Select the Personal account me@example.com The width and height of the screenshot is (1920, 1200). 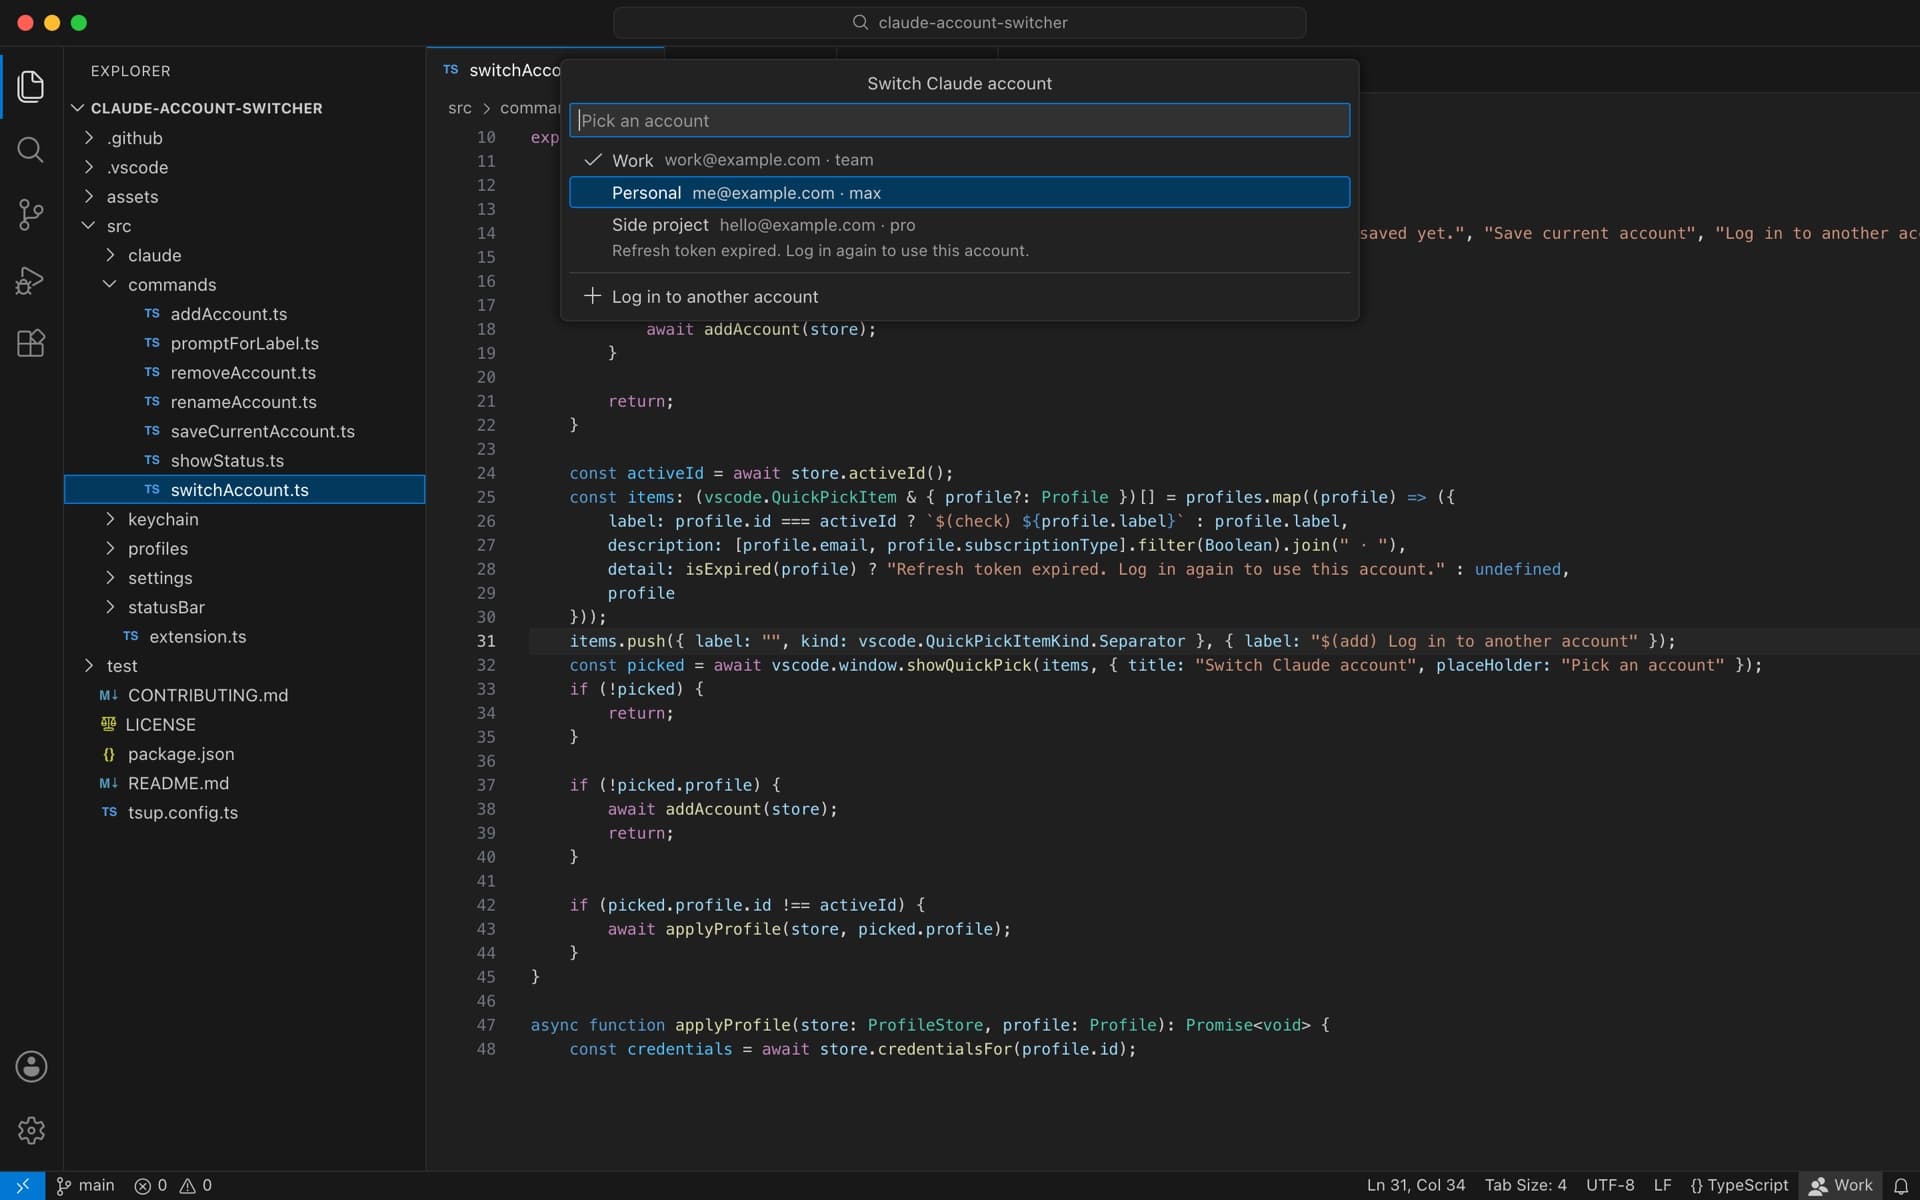(x=959, y=192)
